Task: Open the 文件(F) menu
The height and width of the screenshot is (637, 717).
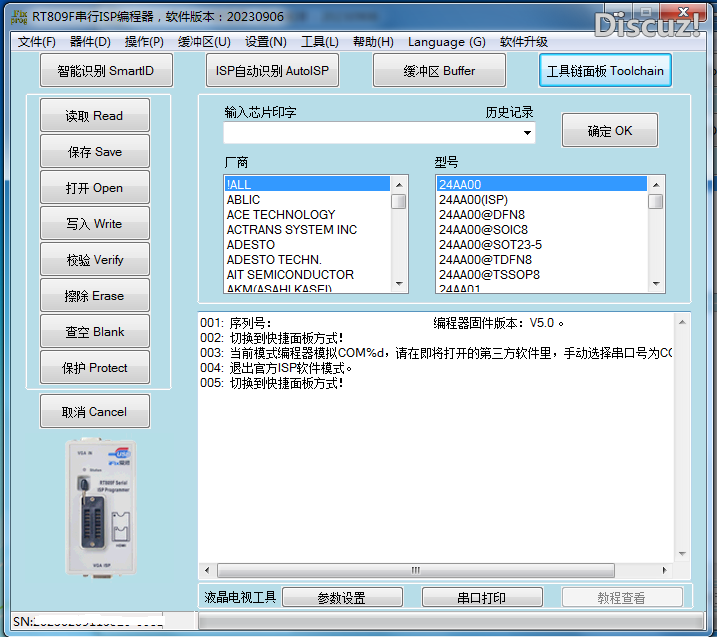Action: click(37, 42)
